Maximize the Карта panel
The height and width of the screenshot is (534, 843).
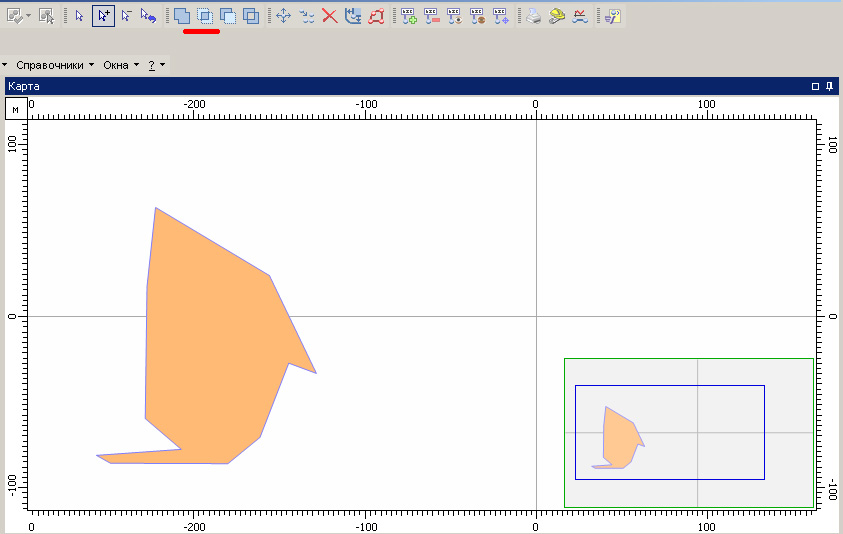(x=816, y=87)
